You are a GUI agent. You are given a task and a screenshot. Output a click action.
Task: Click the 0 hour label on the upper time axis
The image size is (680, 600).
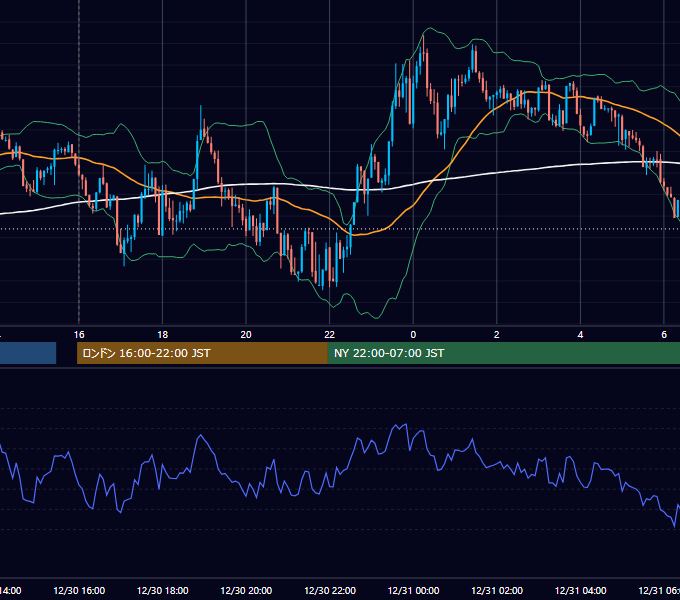[x=413, y=335]
